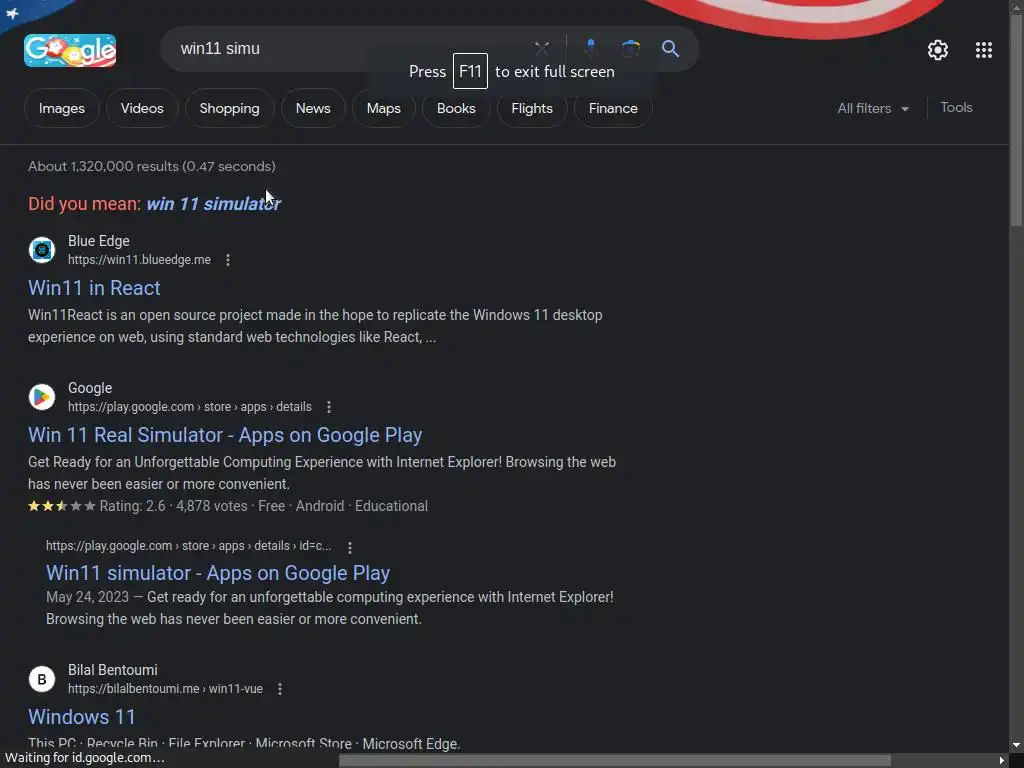The height and width of the screenshot is (768, 1024).
Task: Switch to Shopping results
Action: [x=229, y=108]
